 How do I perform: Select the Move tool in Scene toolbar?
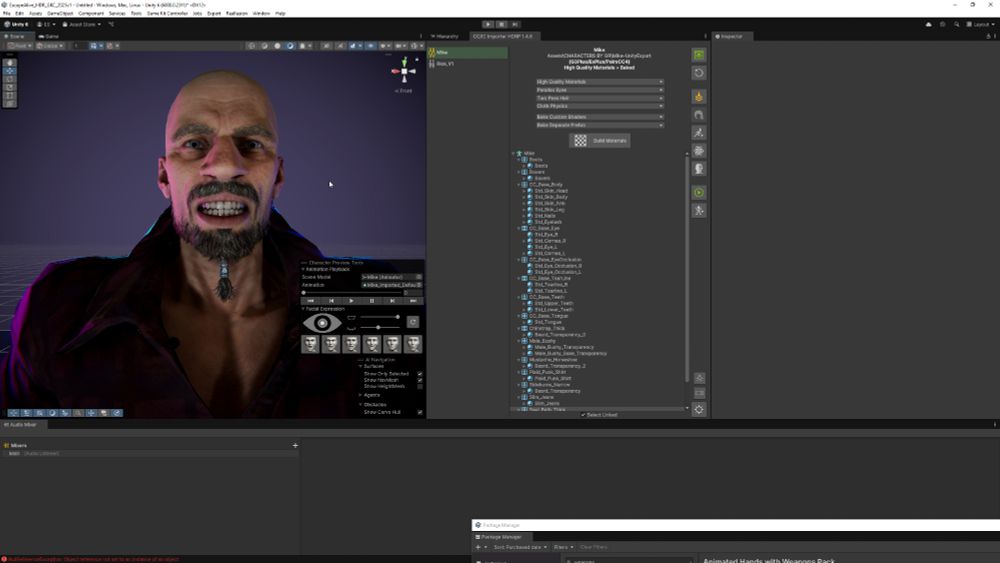tap(10, 71)
